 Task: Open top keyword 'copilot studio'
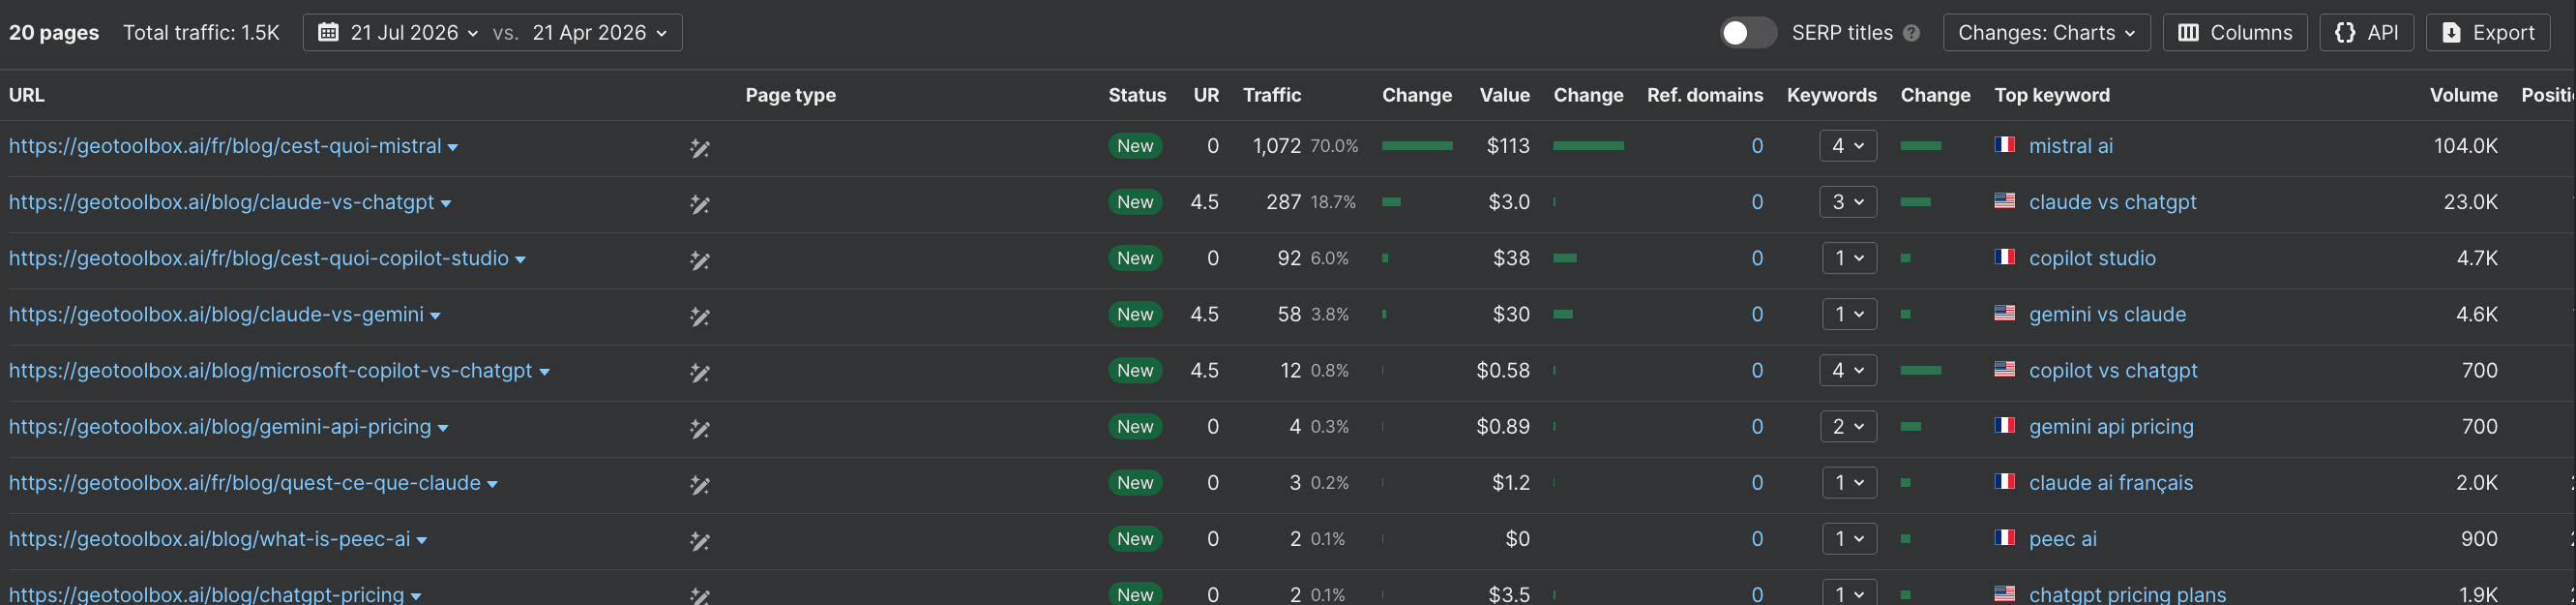(2092, 258)
